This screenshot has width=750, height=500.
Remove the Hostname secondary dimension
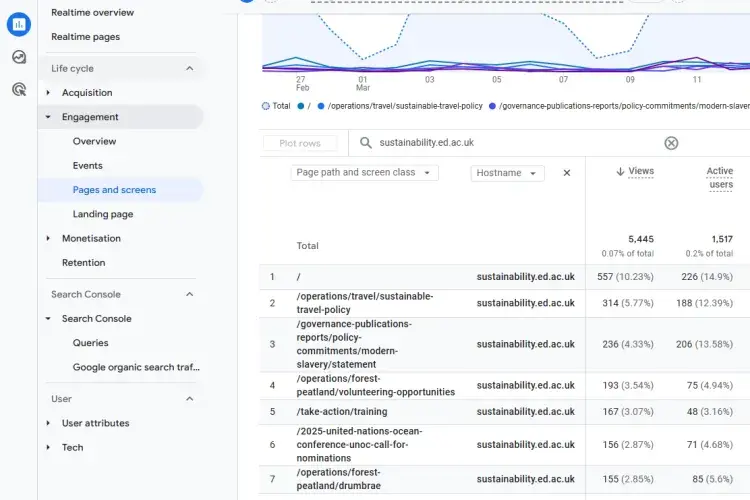(x=567, y=173)
